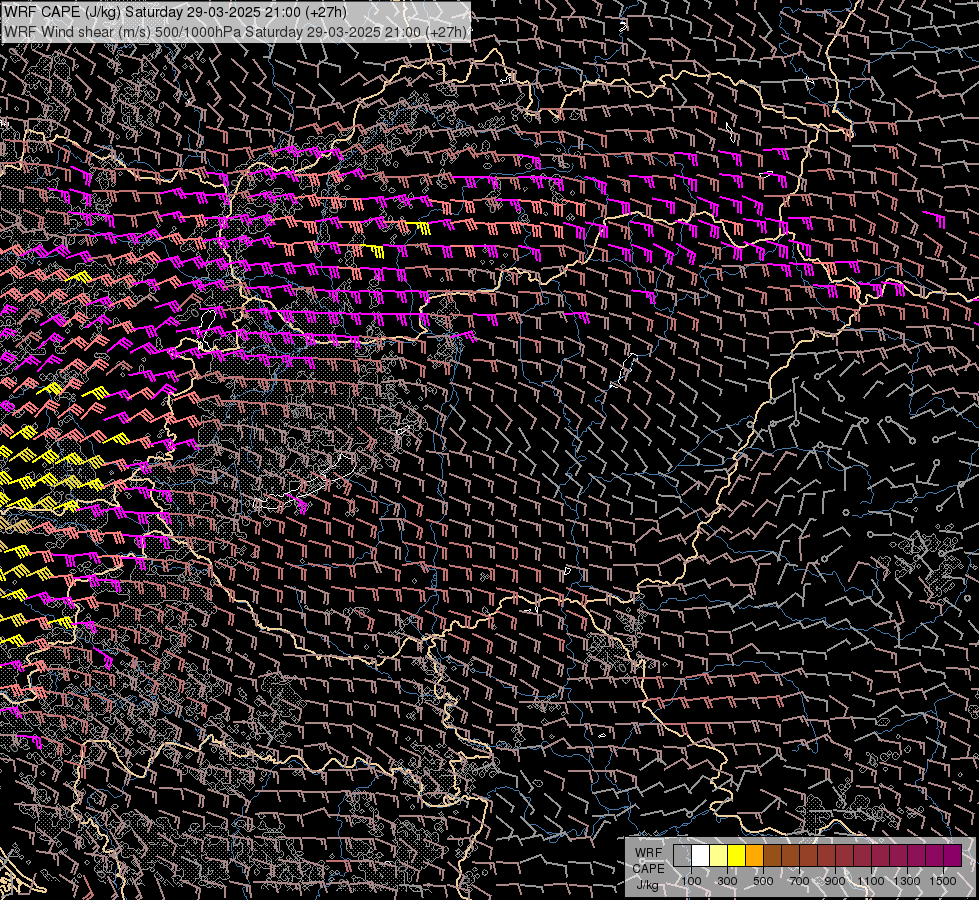Image resolution: width=979 pixels, height=900 pixels.
Task: Click the brown 500–600 J/kg legend swatch
Action: coord(772,855)
